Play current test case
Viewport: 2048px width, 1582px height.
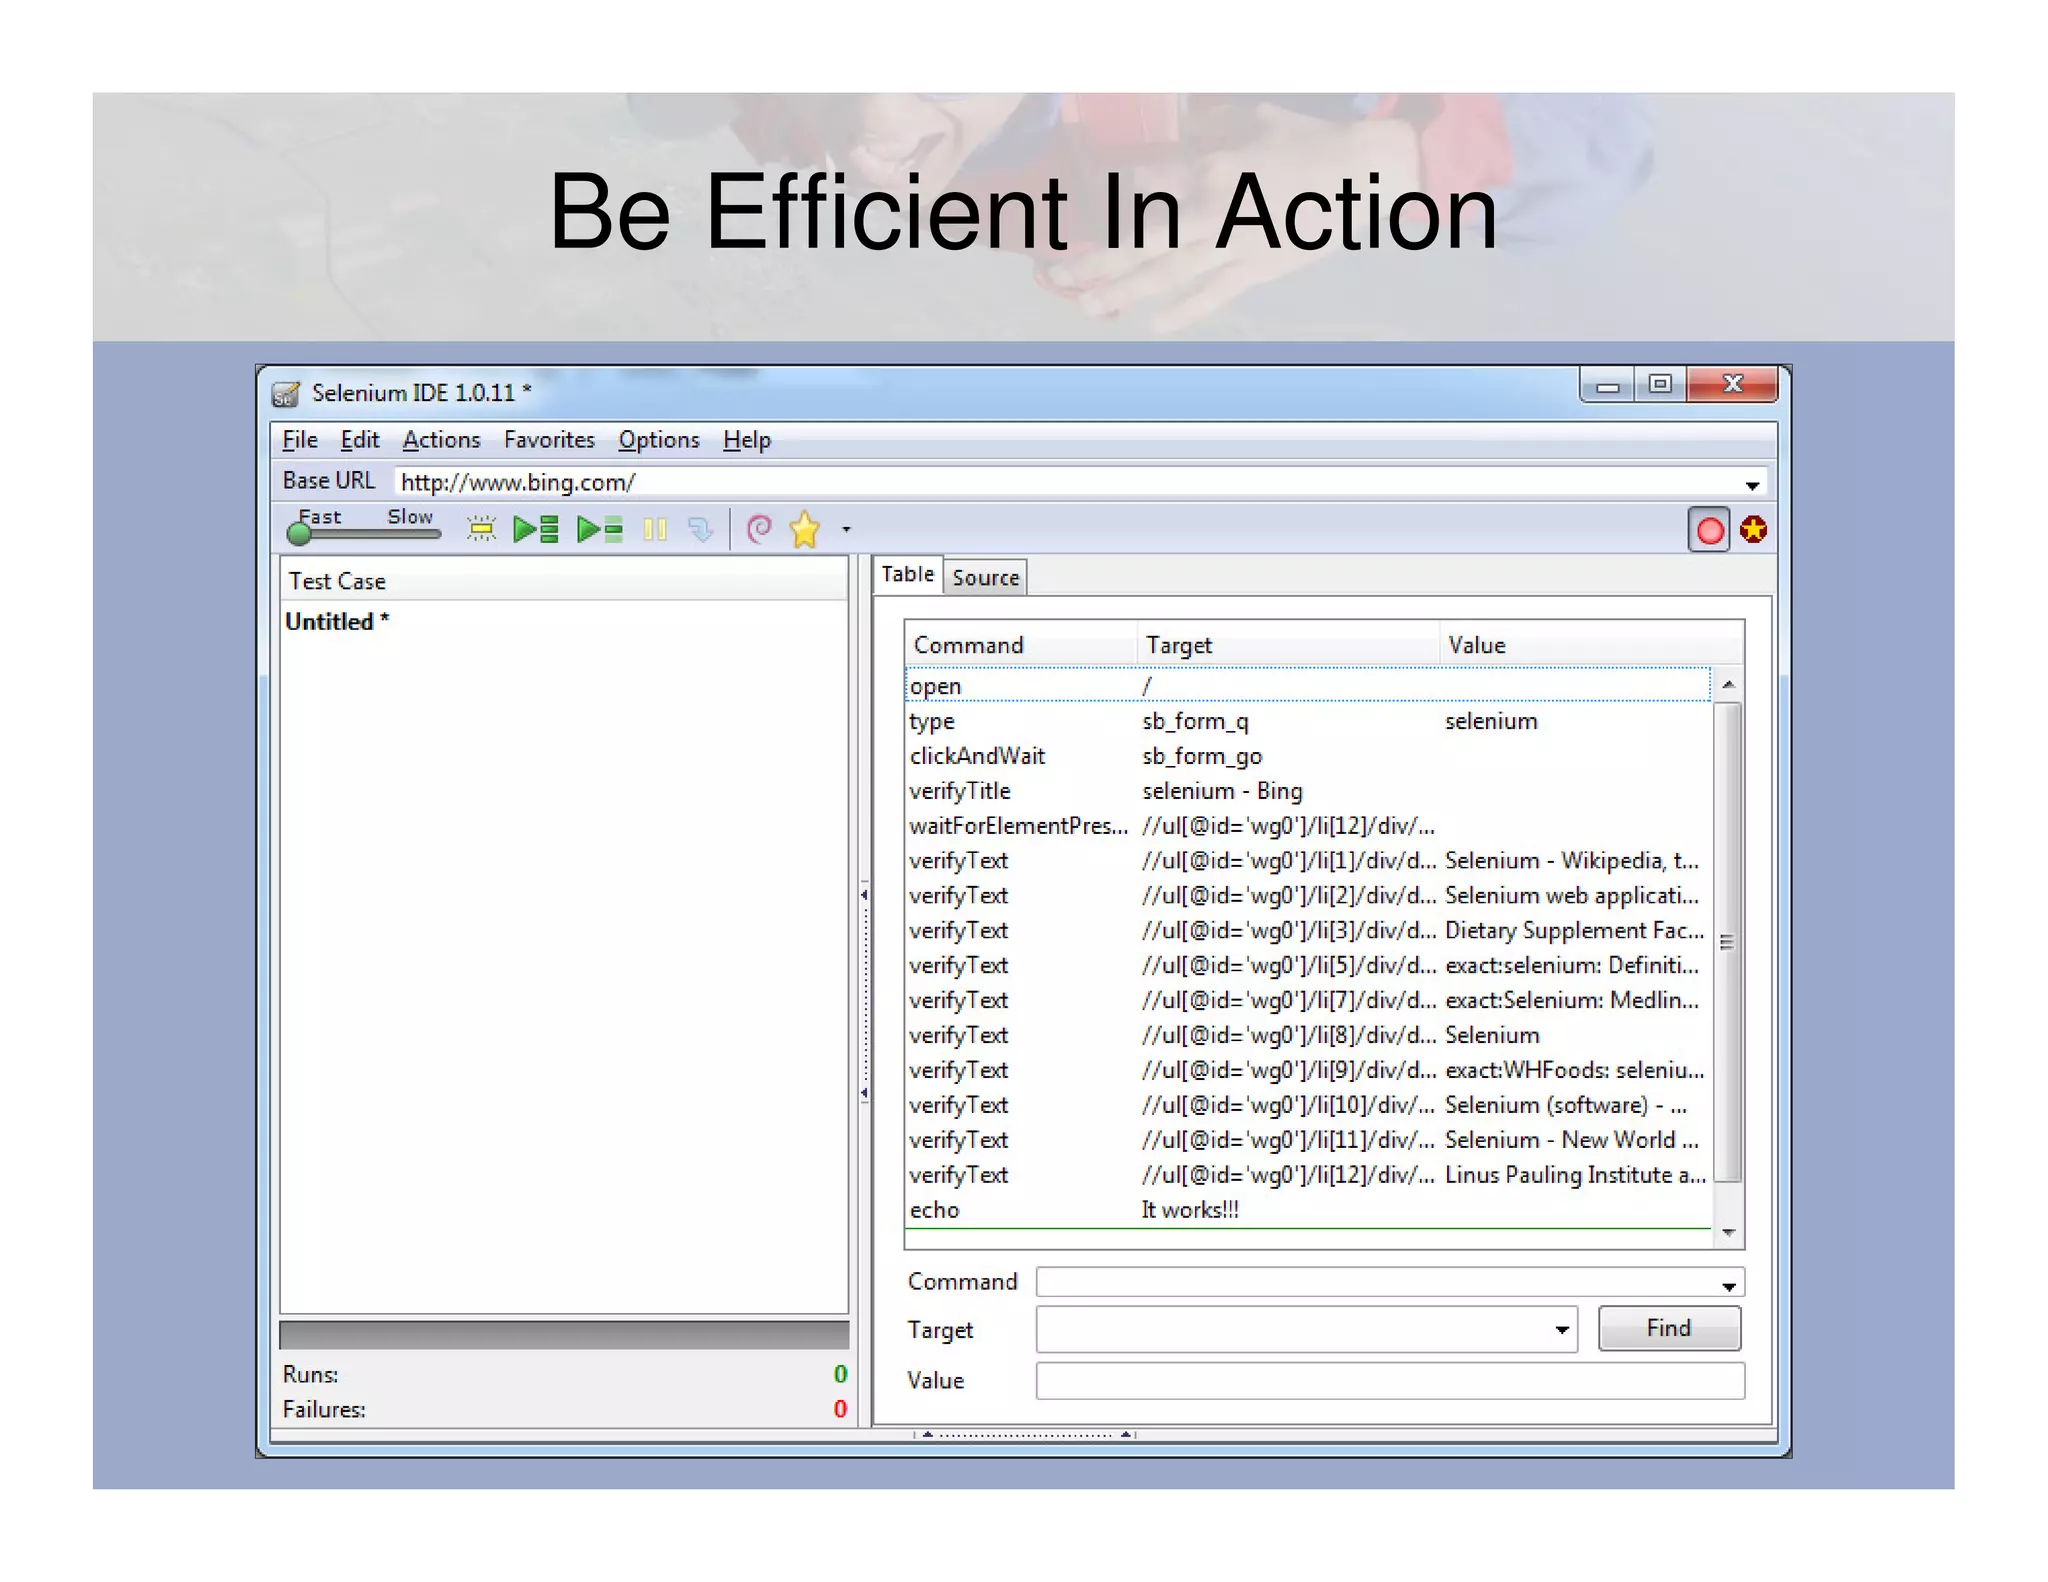(x=600, y=529)
